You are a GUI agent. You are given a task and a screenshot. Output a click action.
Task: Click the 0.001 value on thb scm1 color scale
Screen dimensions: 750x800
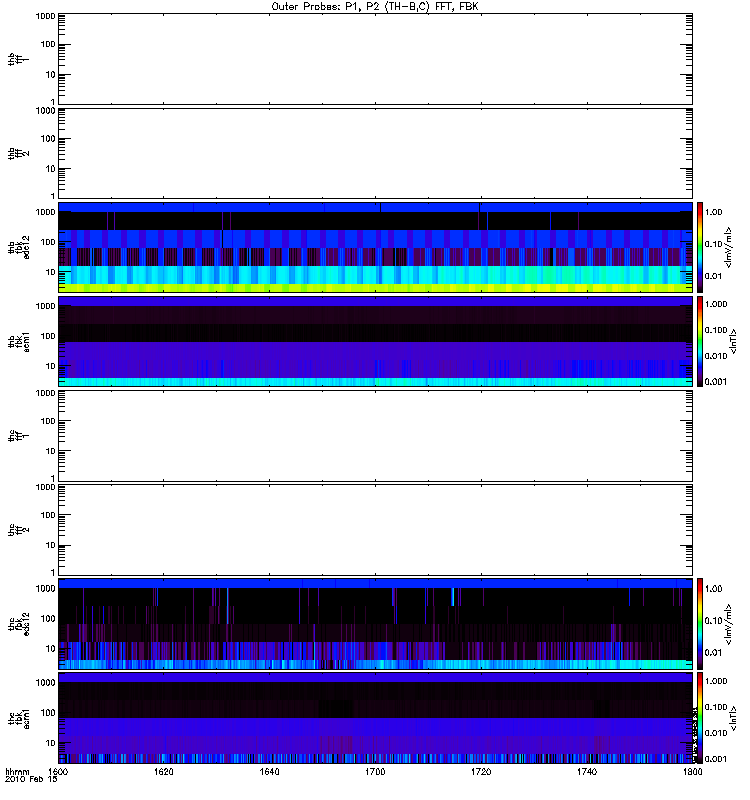click(x=716, y=382)
